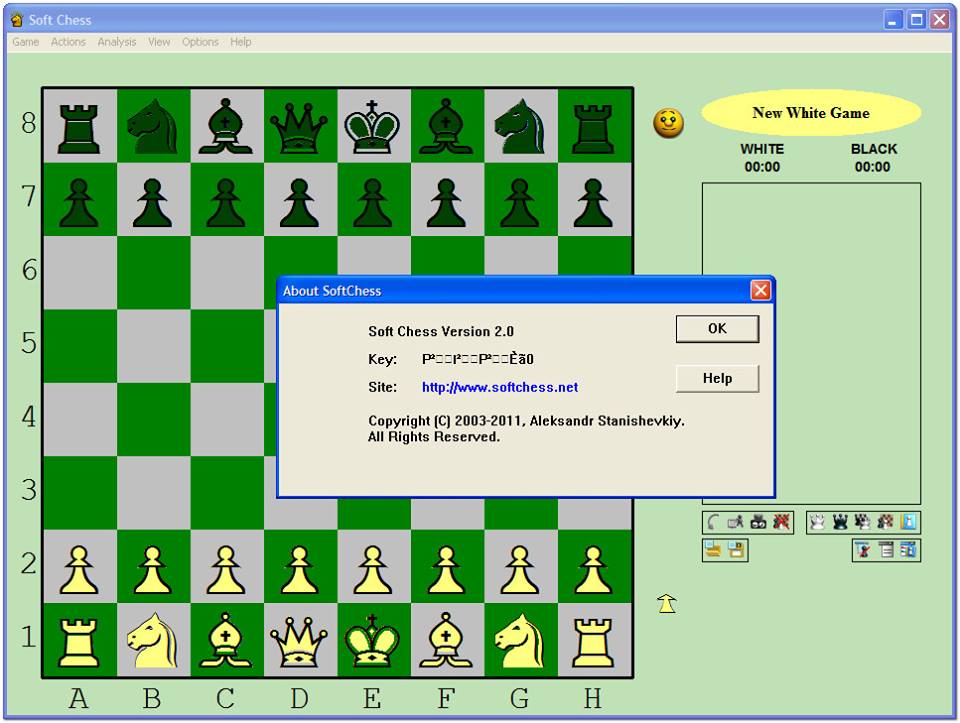
Task: Maximize the Soft Chess window
Action: coord(917,20)
